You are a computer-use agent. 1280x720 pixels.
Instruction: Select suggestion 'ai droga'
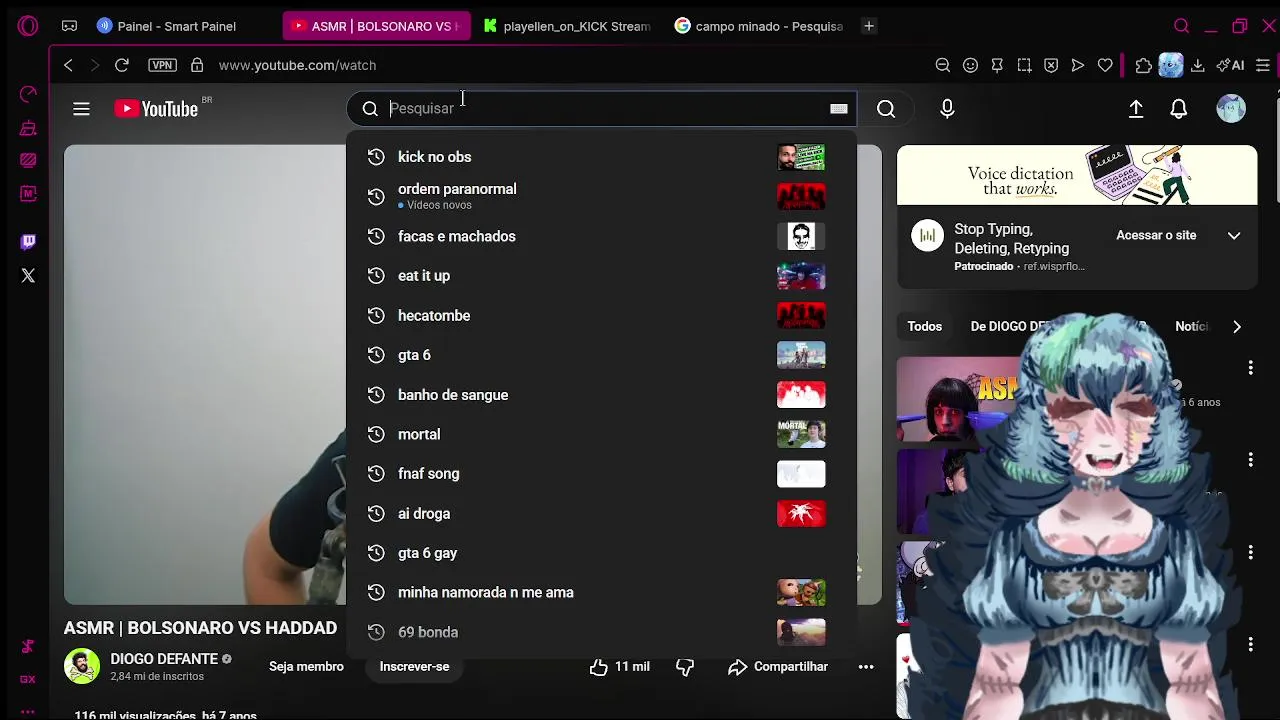tap(601, 513)
